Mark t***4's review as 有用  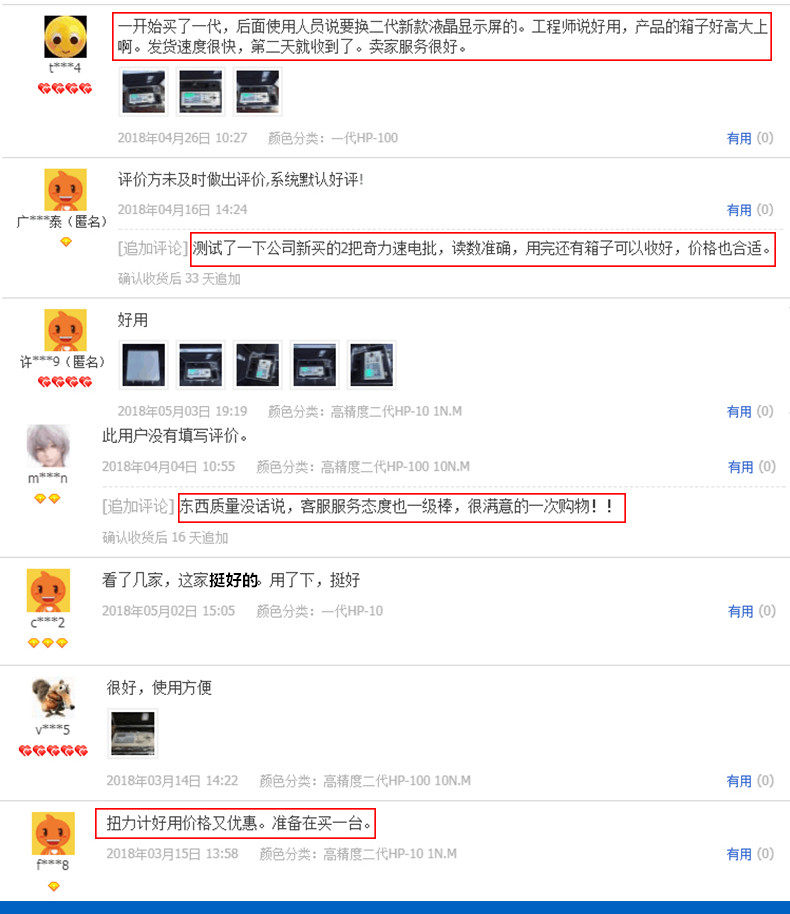click(x=739, y=139)
